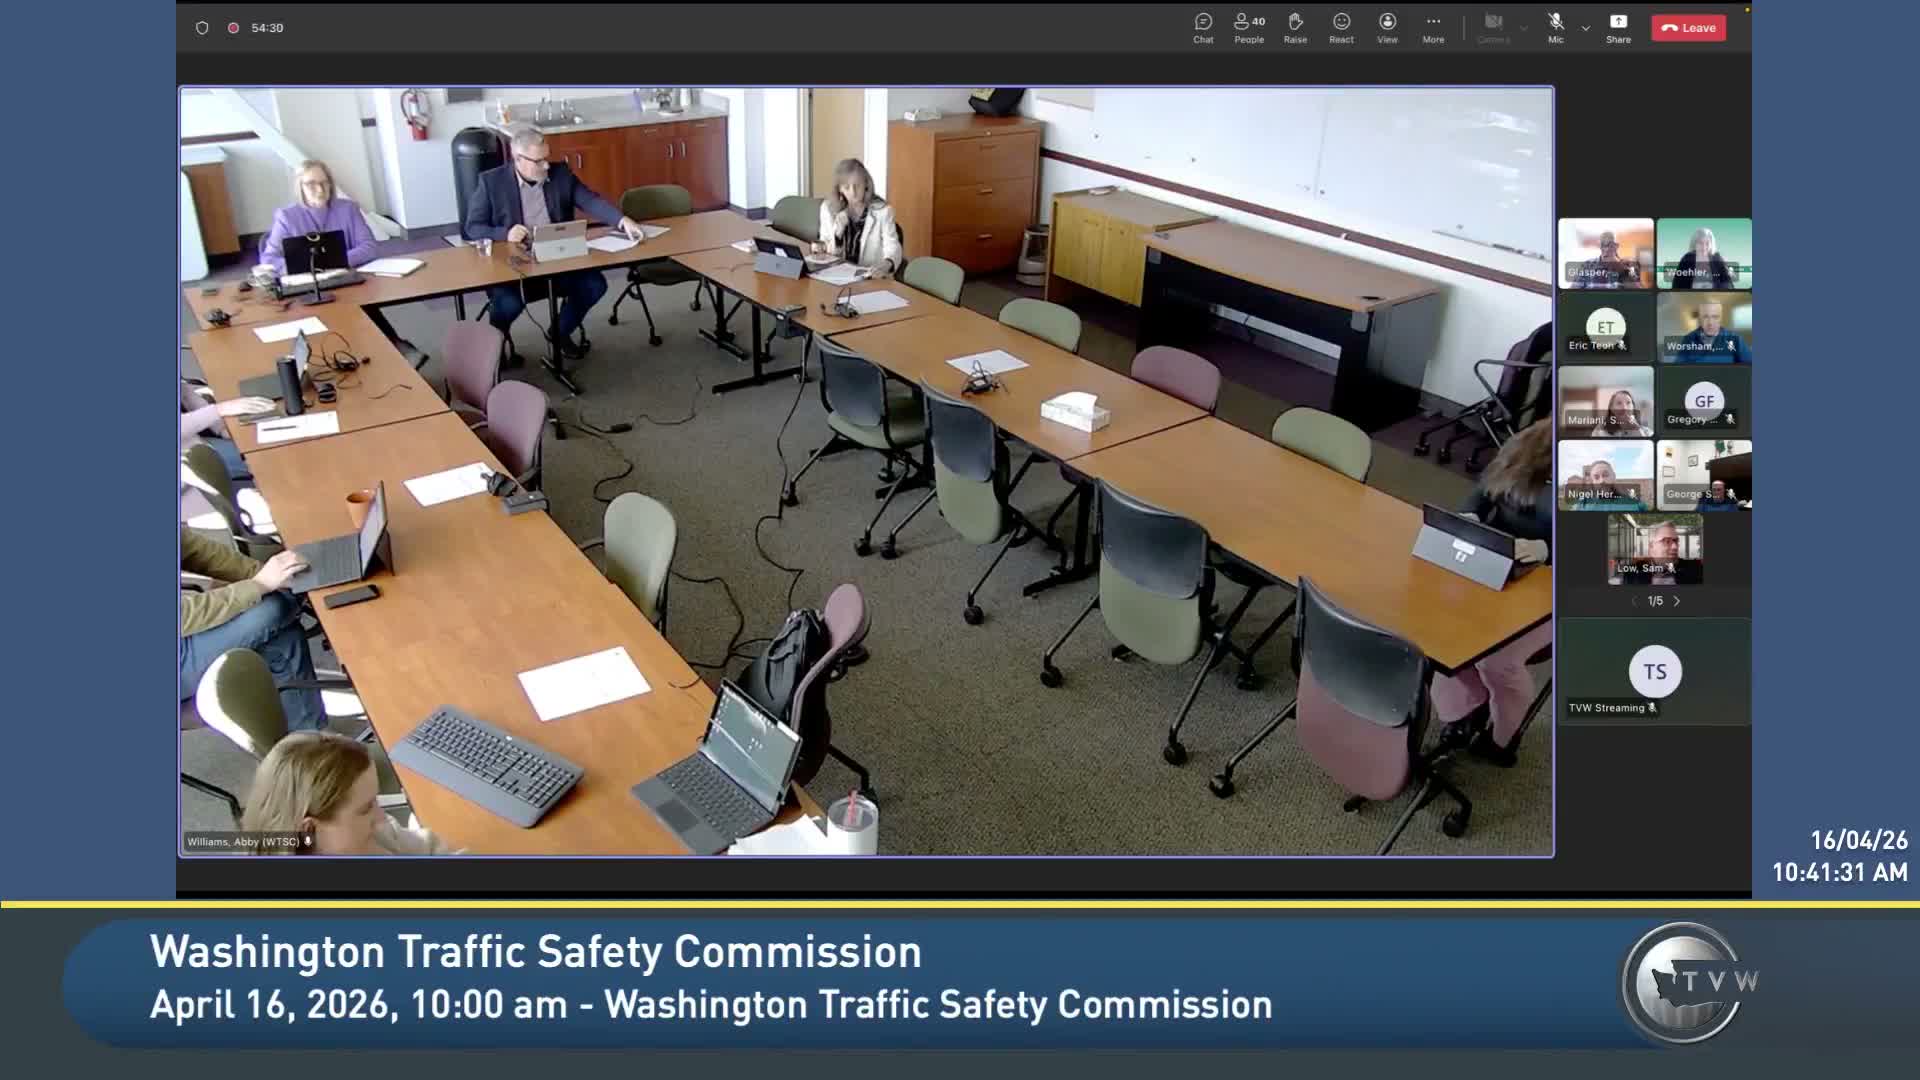Viewport: 1920px width, 1080px height.
Task: Expand the Camera options arrow
Action: [x=1524, y=28]
